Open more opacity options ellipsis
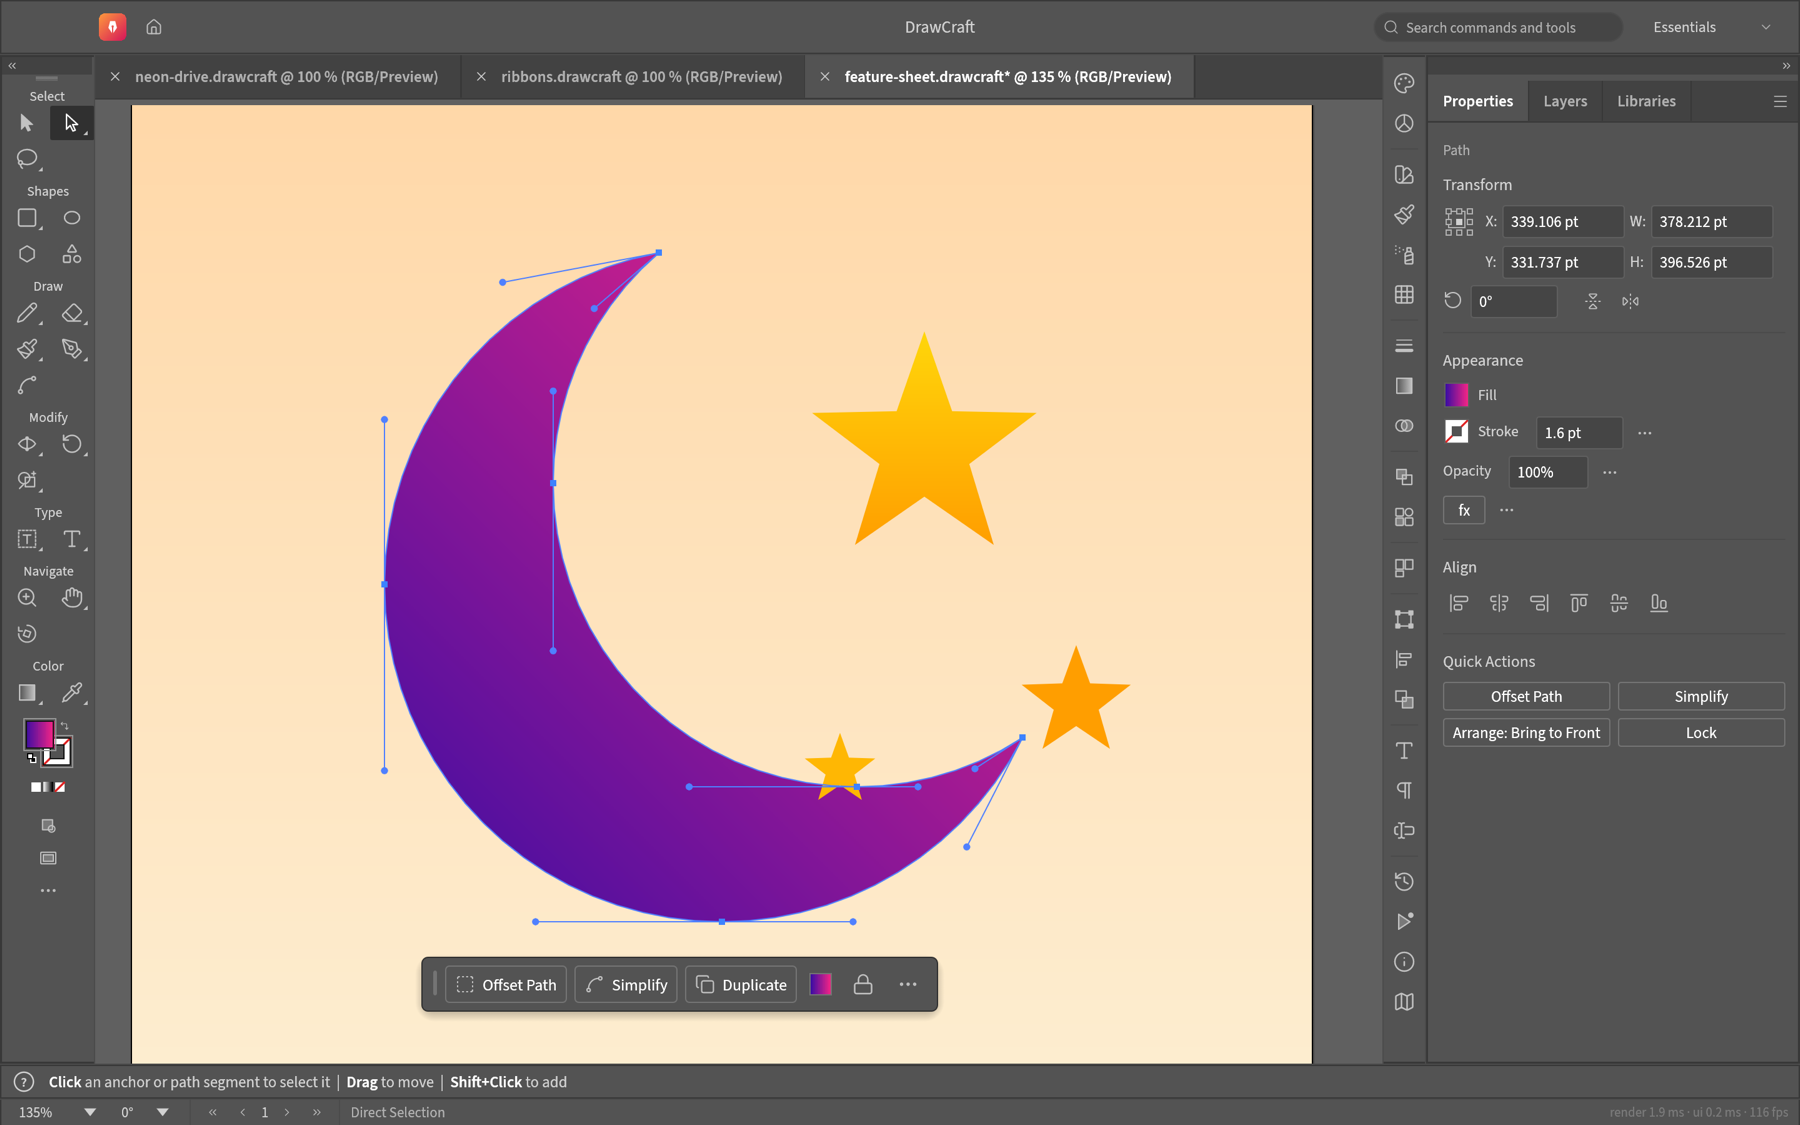Image resolution: width=1800 pixels, height=1125 pixels. click(1610, 472)
